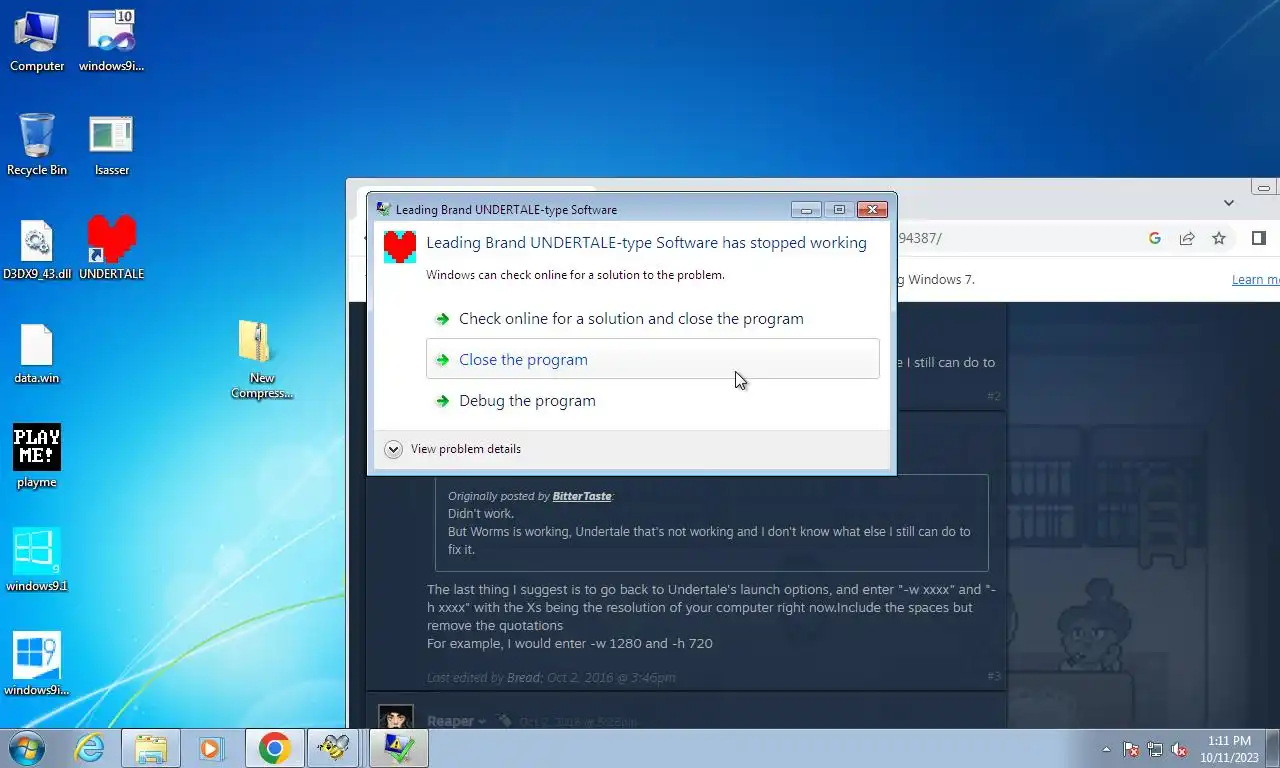Close the crash dialog with red X
The width and height of the screenshot is (1280, 768).
872,209
